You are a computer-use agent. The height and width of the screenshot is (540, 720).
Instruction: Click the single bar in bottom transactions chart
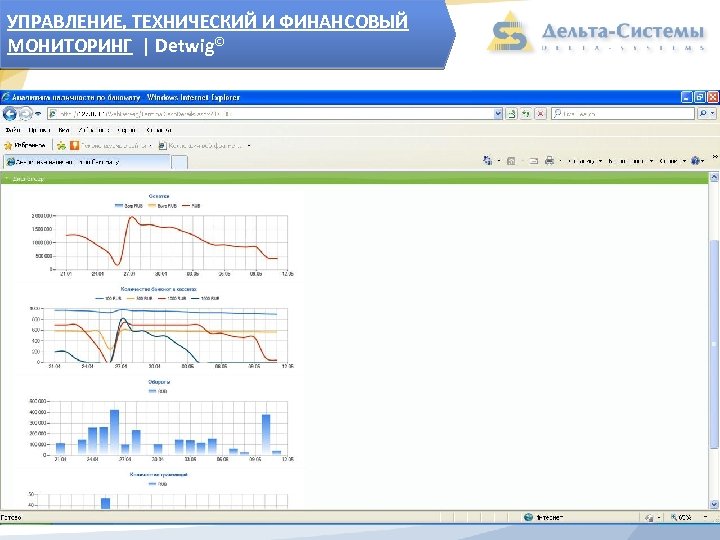click(x=106, y=503)
